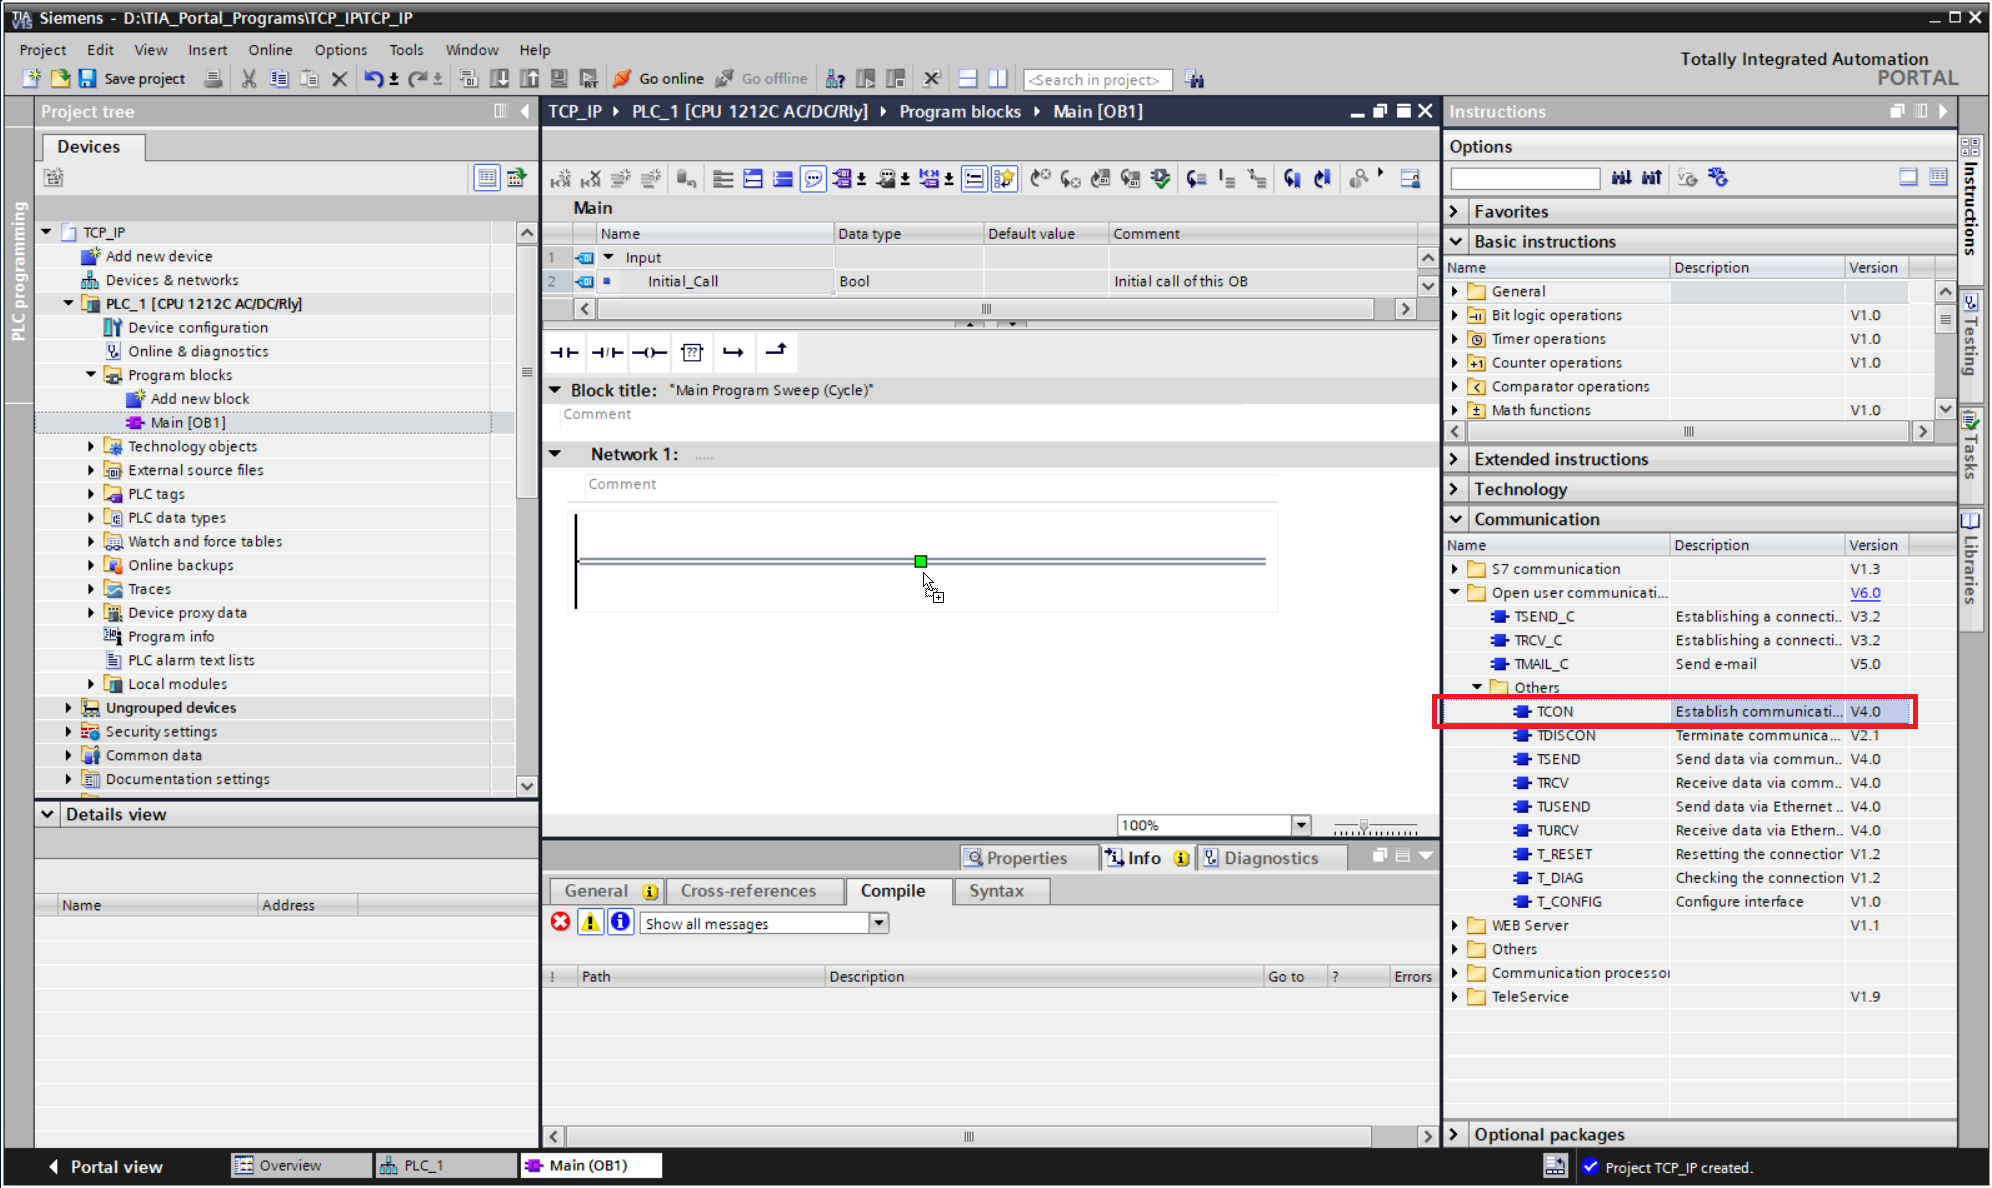Image resolution: width=1992 pixels, height=1188 pixels.
Task: Click the Search in project field
Action: click(1096, 80)
